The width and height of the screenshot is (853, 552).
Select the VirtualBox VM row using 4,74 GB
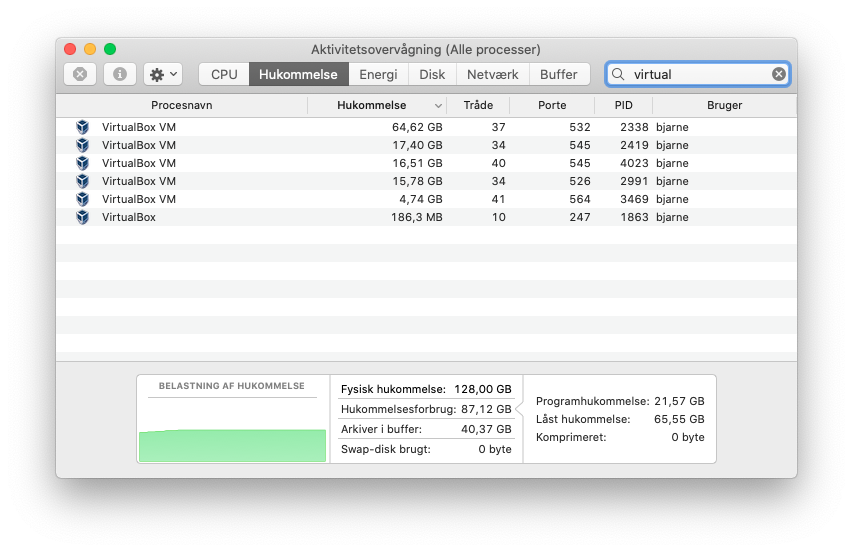pyautogui.click(x=426, y=199)
